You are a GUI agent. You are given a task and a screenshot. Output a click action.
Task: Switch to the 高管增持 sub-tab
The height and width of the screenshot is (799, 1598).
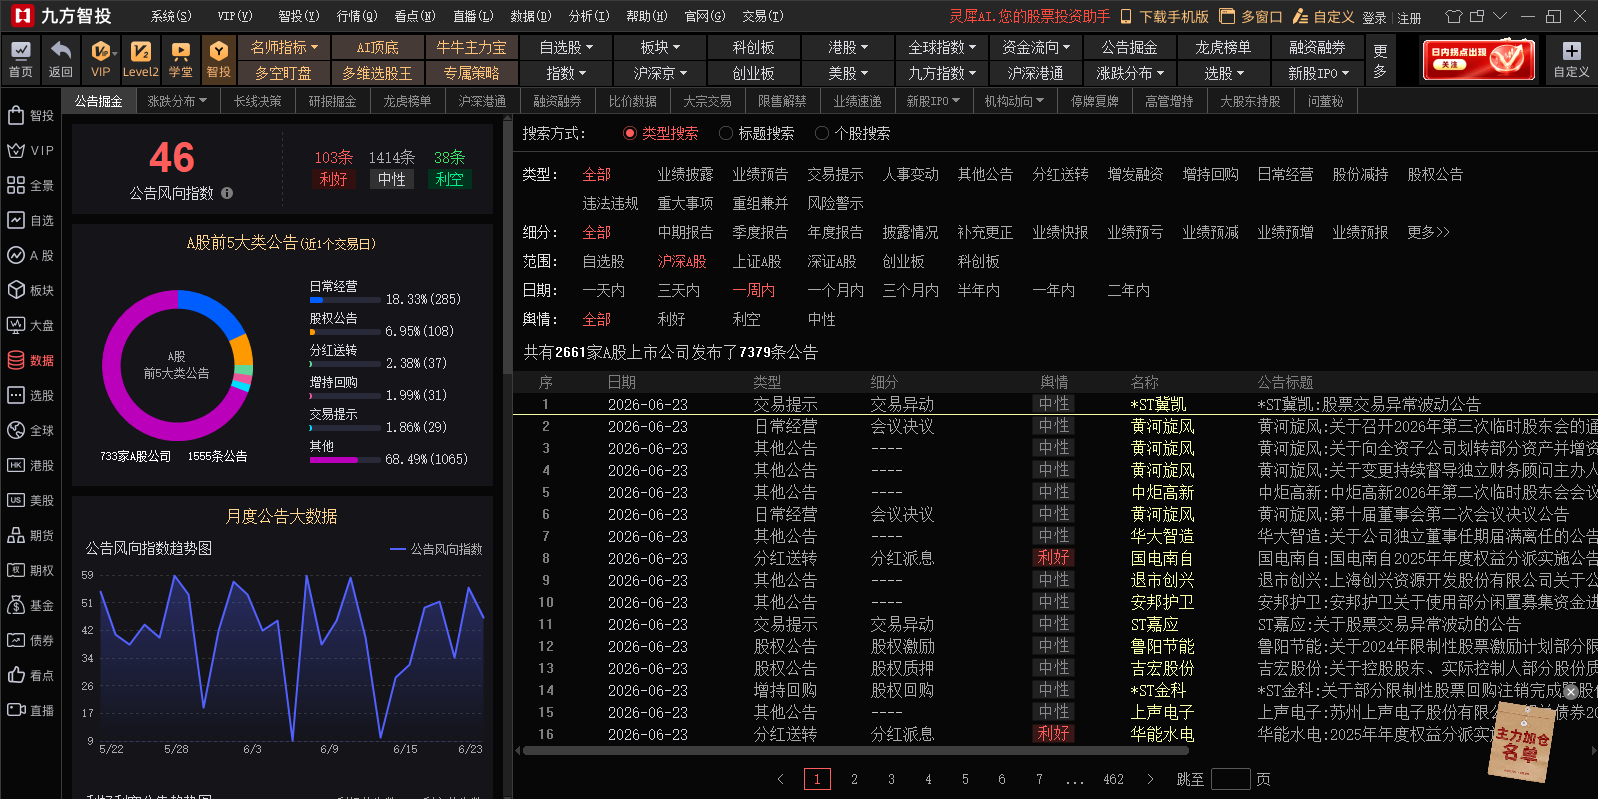point(1169,101)
